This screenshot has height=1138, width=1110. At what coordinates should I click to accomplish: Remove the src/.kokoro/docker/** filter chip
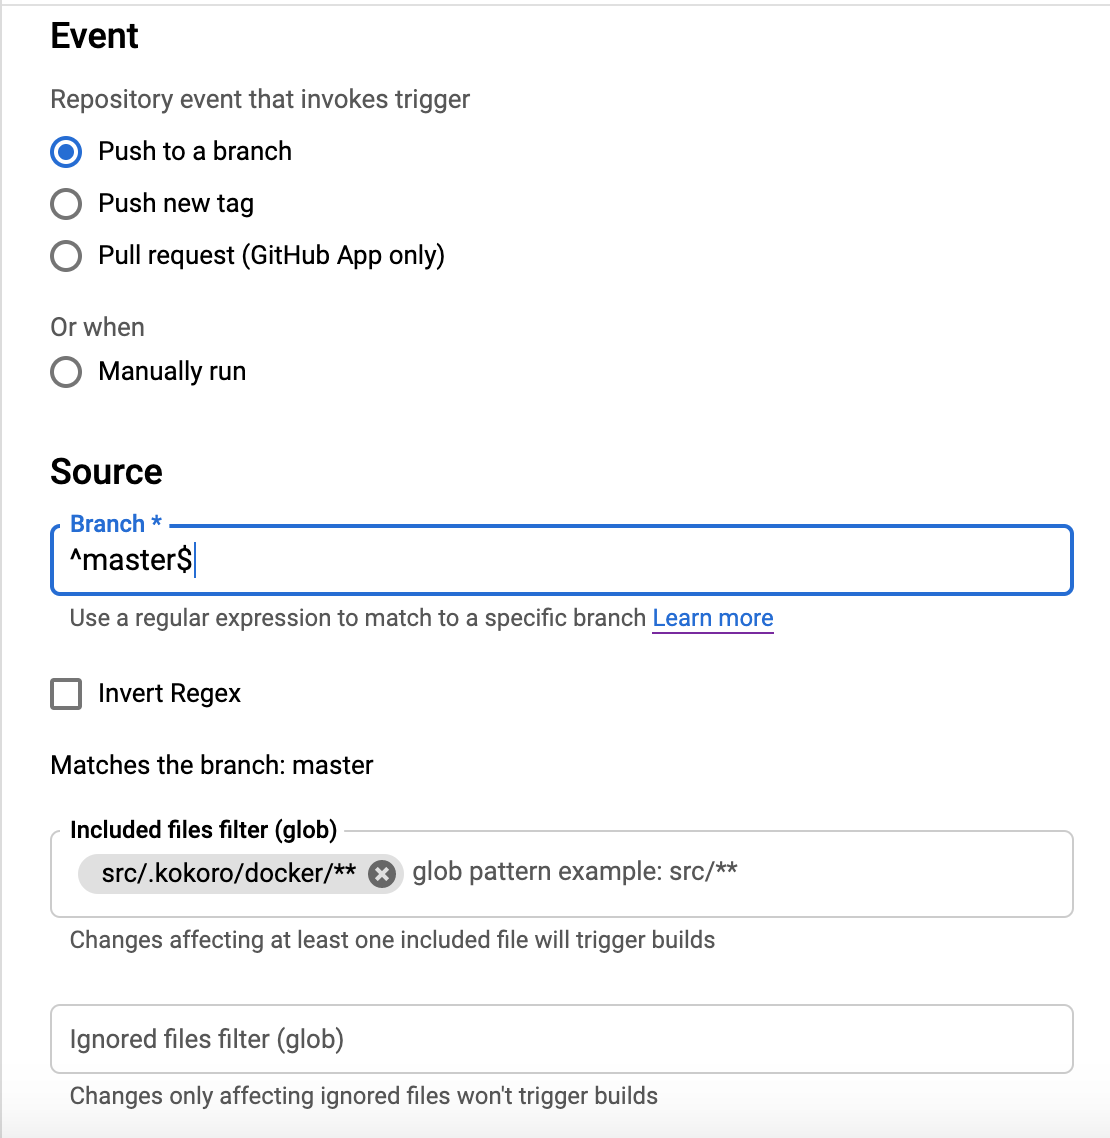point(381,874)
